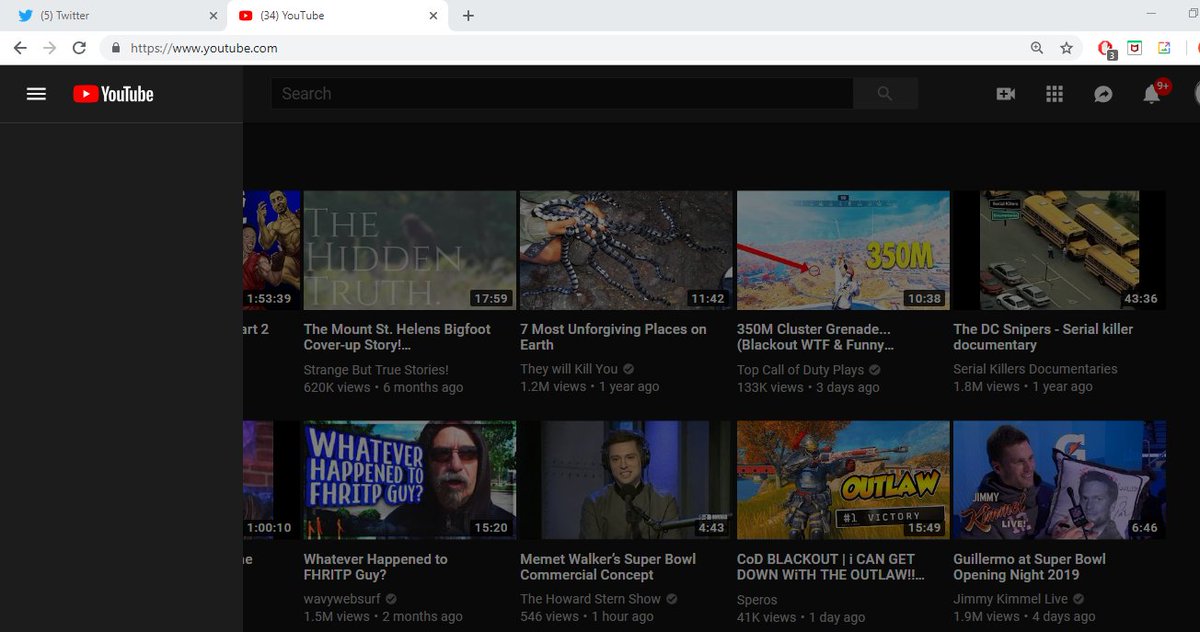Open the FHRITP Guy video thumbnail
The height and width of the screenshot is (632, 1200).
409,480
